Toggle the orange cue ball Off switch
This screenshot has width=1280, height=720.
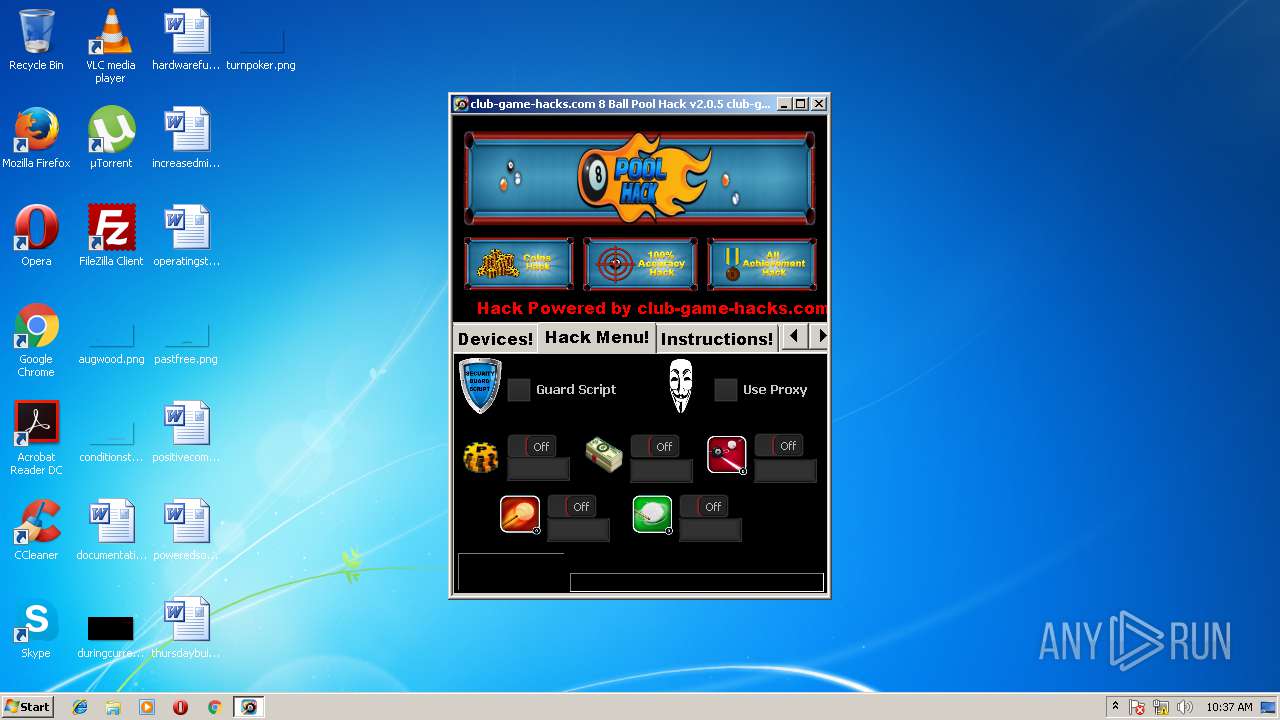coord(572,506)
